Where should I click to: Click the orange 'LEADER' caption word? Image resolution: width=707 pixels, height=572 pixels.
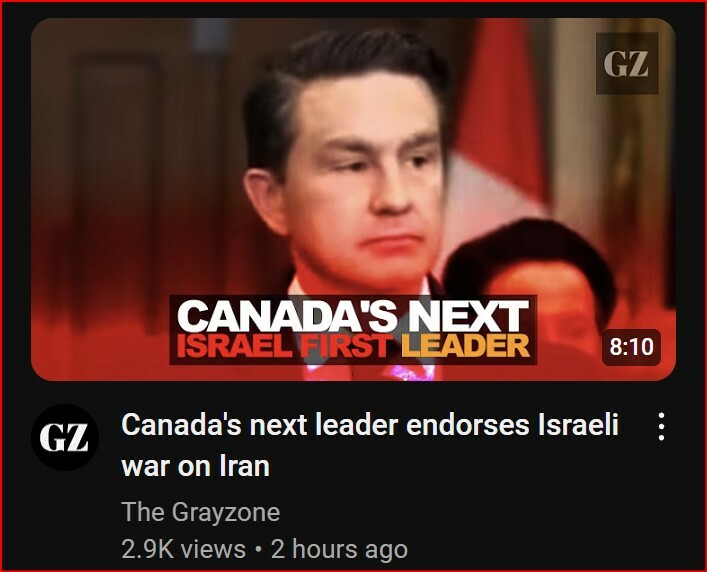(x=465, y=347)
